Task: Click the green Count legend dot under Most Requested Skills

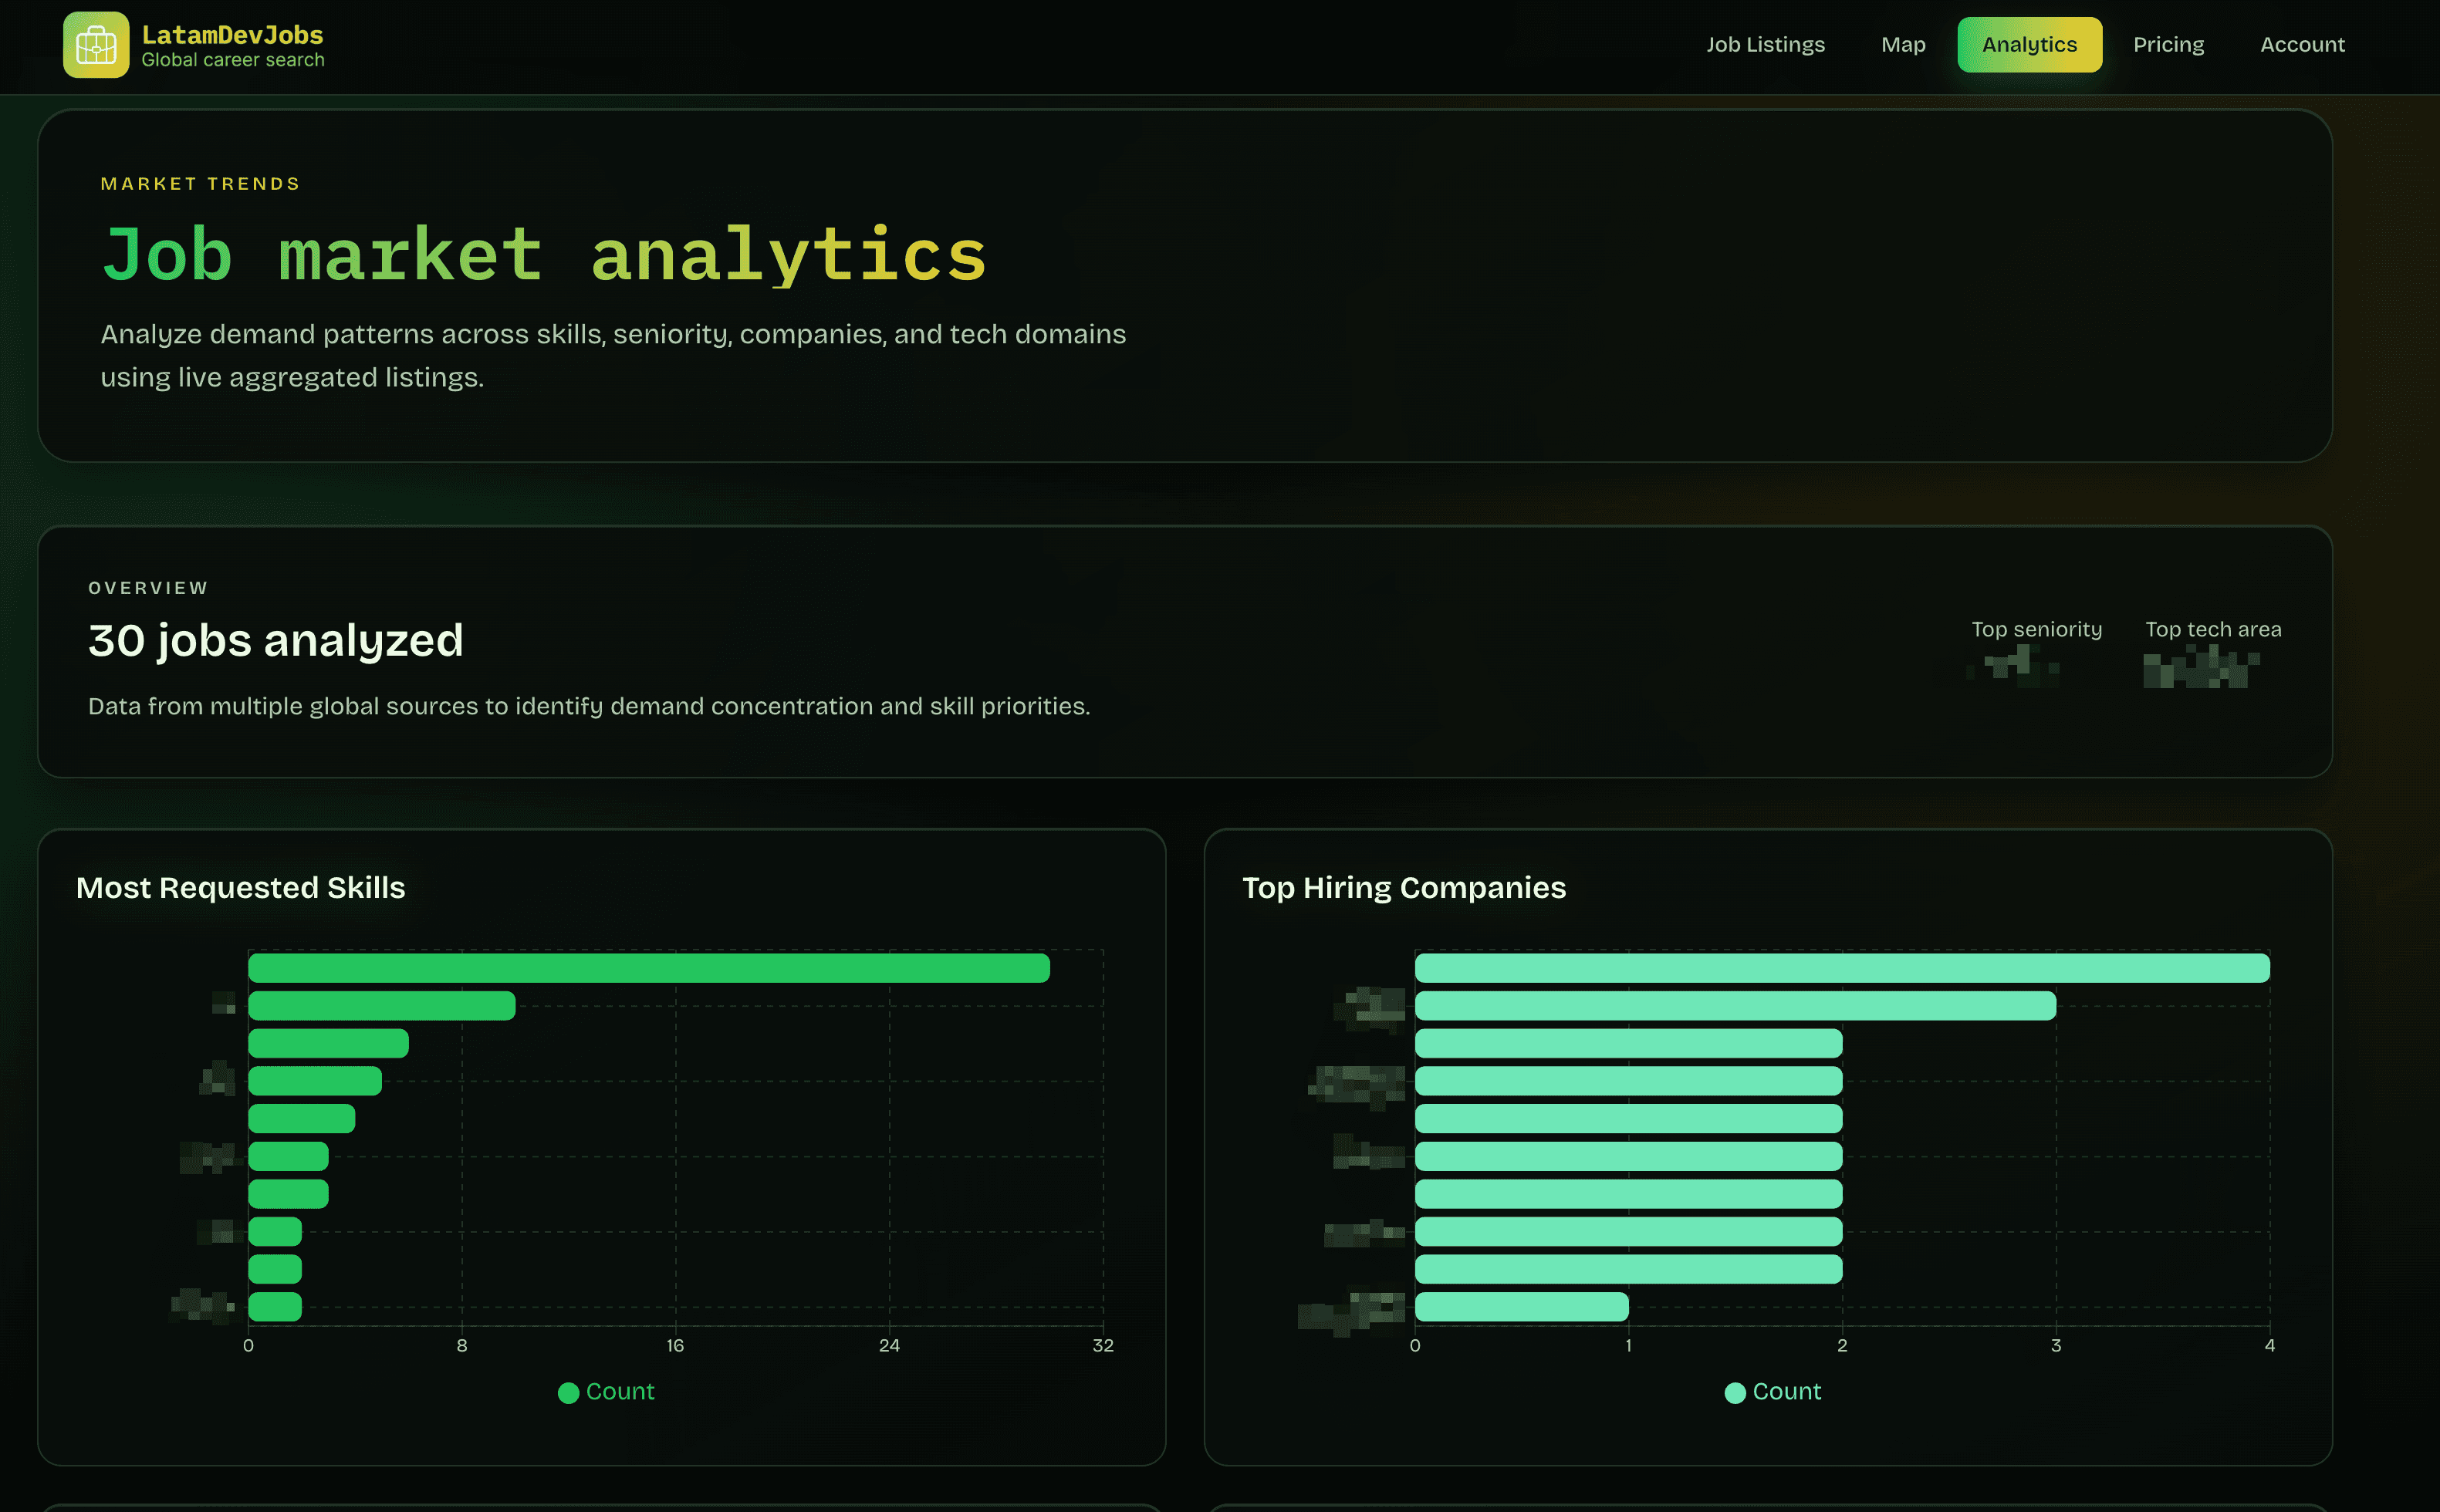Action: [x=569, y=1391]
